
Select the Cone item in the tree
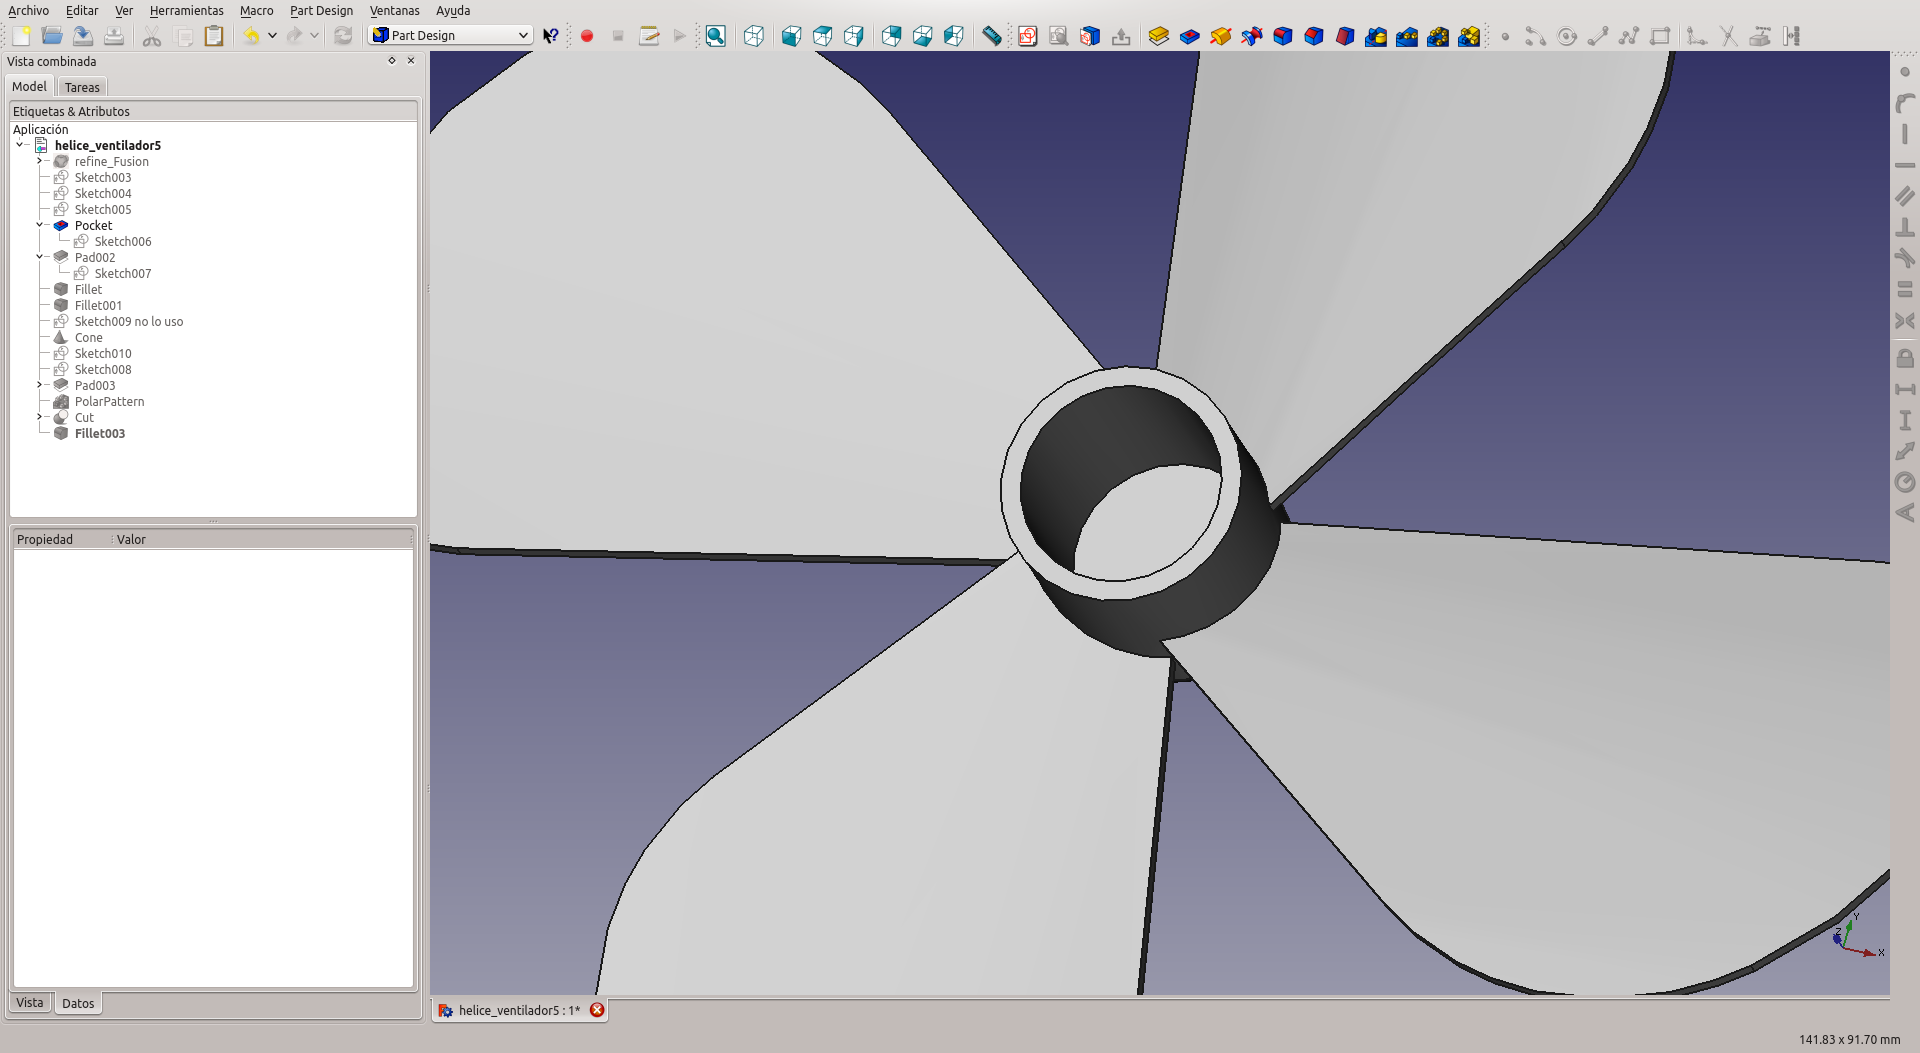coord(89,337)
